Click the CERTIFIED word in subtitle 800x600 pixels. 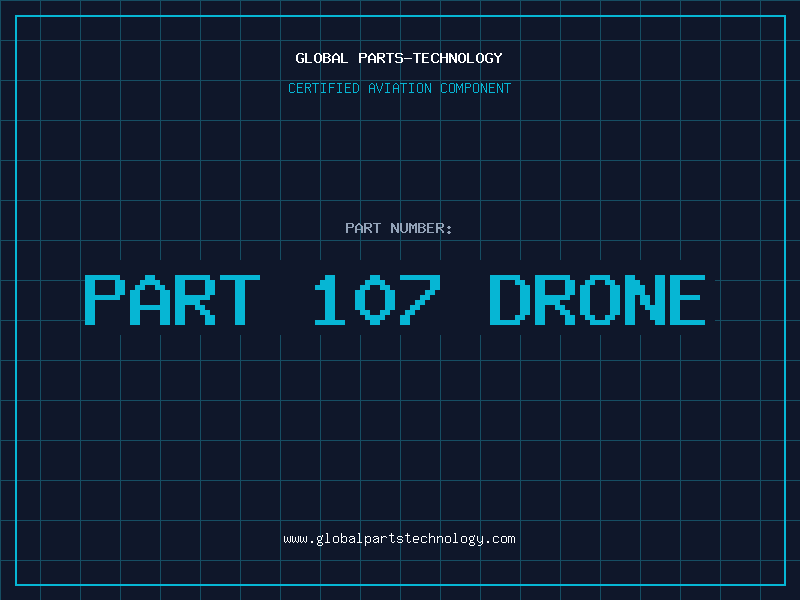pos(323,88)
